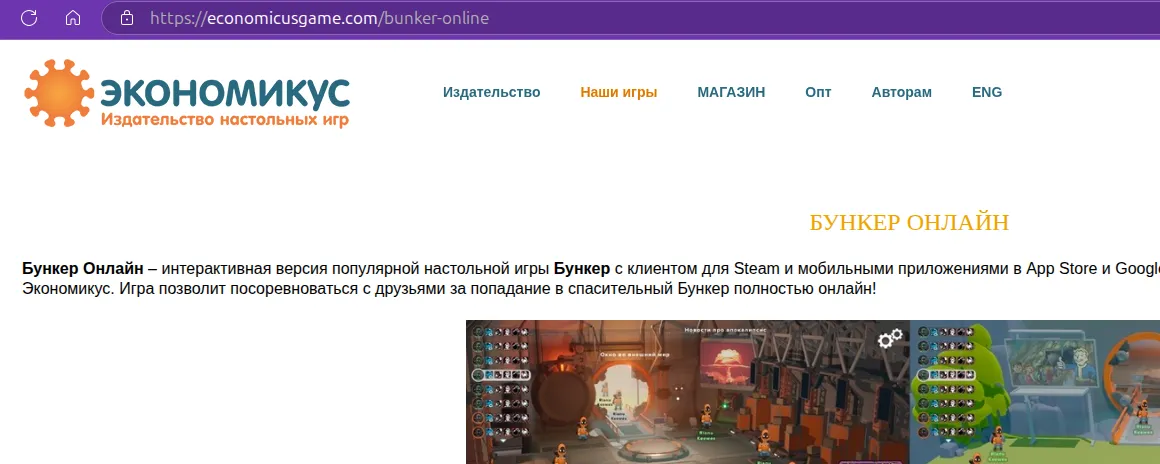1160x464 pixels.
Task: Open the Экономикус logo home link
Action: pos(186,93)
